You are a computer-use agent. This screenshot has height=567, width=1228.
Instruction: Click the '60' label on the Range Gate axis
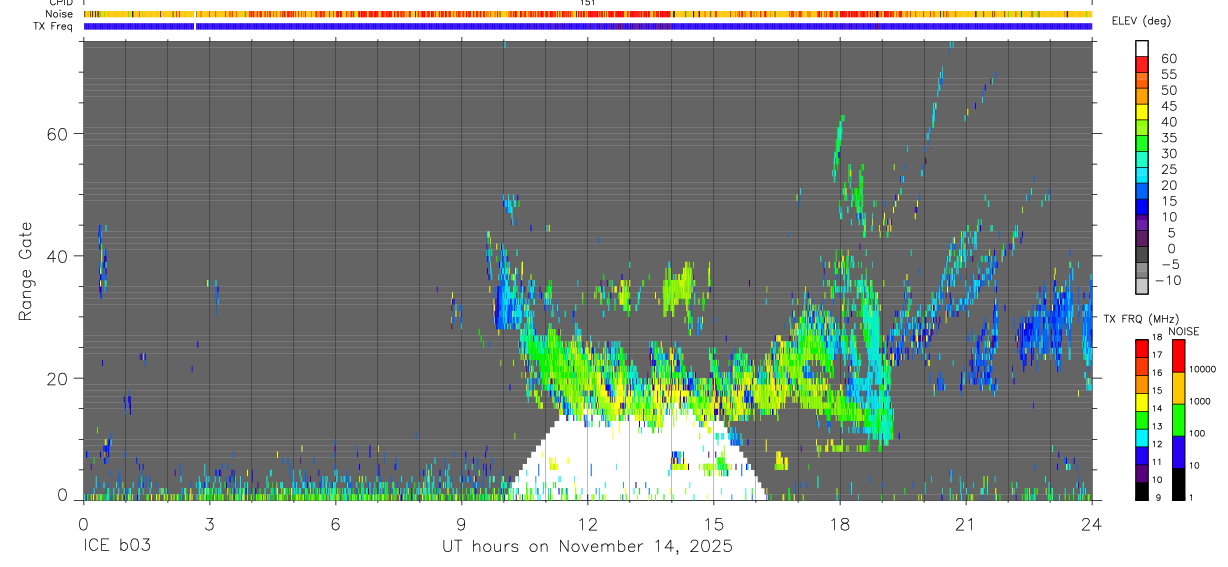click(x=57, y=133)
